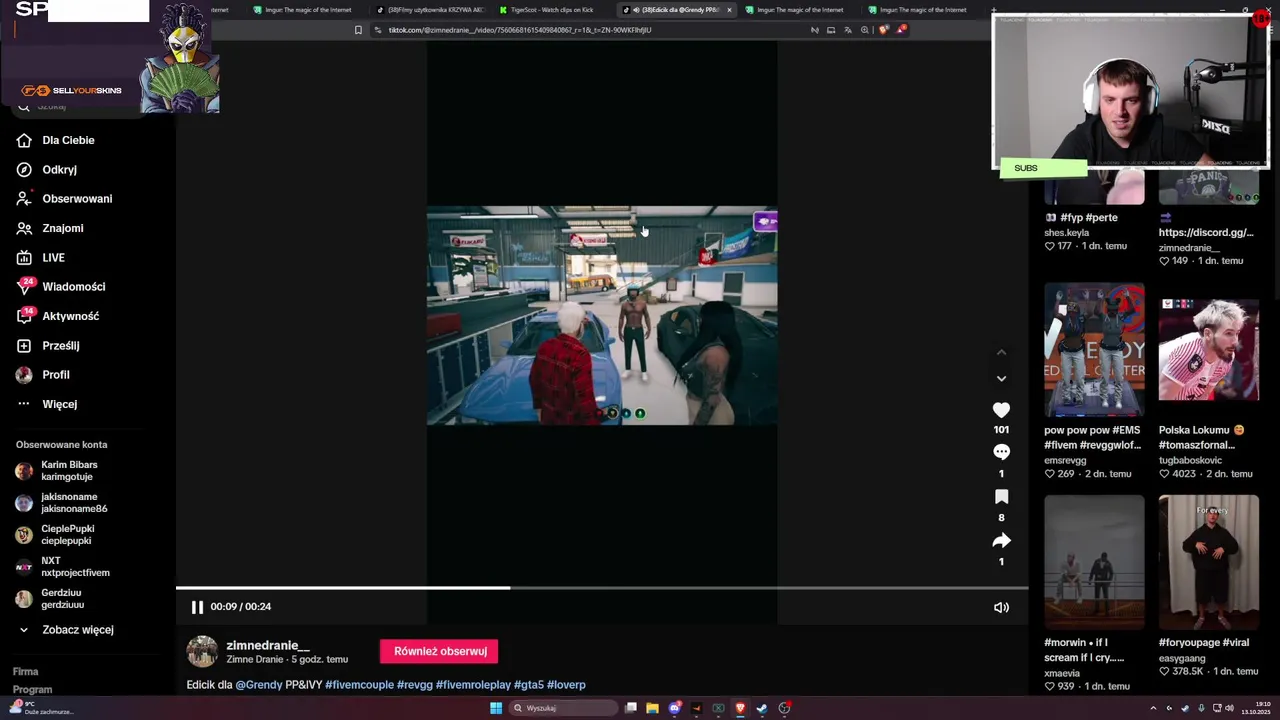Open NXT nxtprojectfivem account
Viewport: 1280px width, 720px height.
(x=62, y=567)
